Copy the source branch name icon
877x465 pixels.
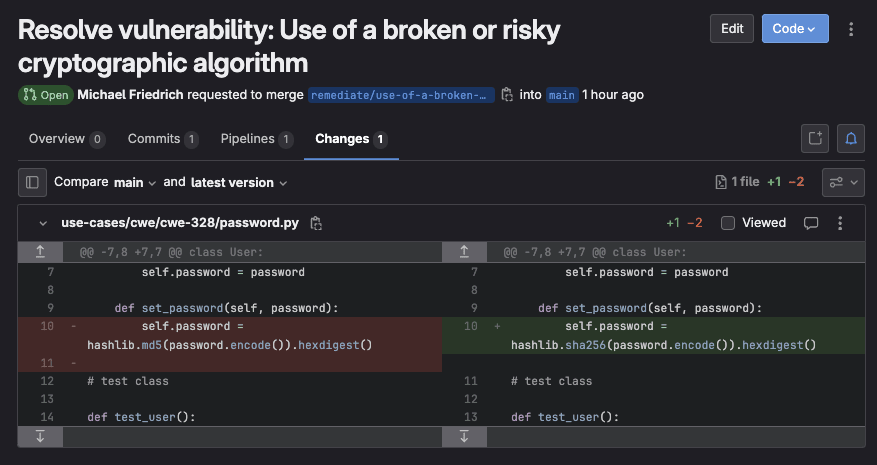tap(507, 95)
